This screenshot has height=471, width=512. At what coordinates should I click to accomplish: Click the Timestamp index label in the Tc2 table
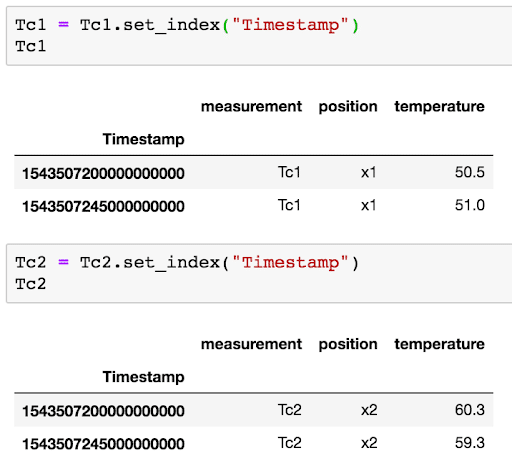tap(143, 377)
